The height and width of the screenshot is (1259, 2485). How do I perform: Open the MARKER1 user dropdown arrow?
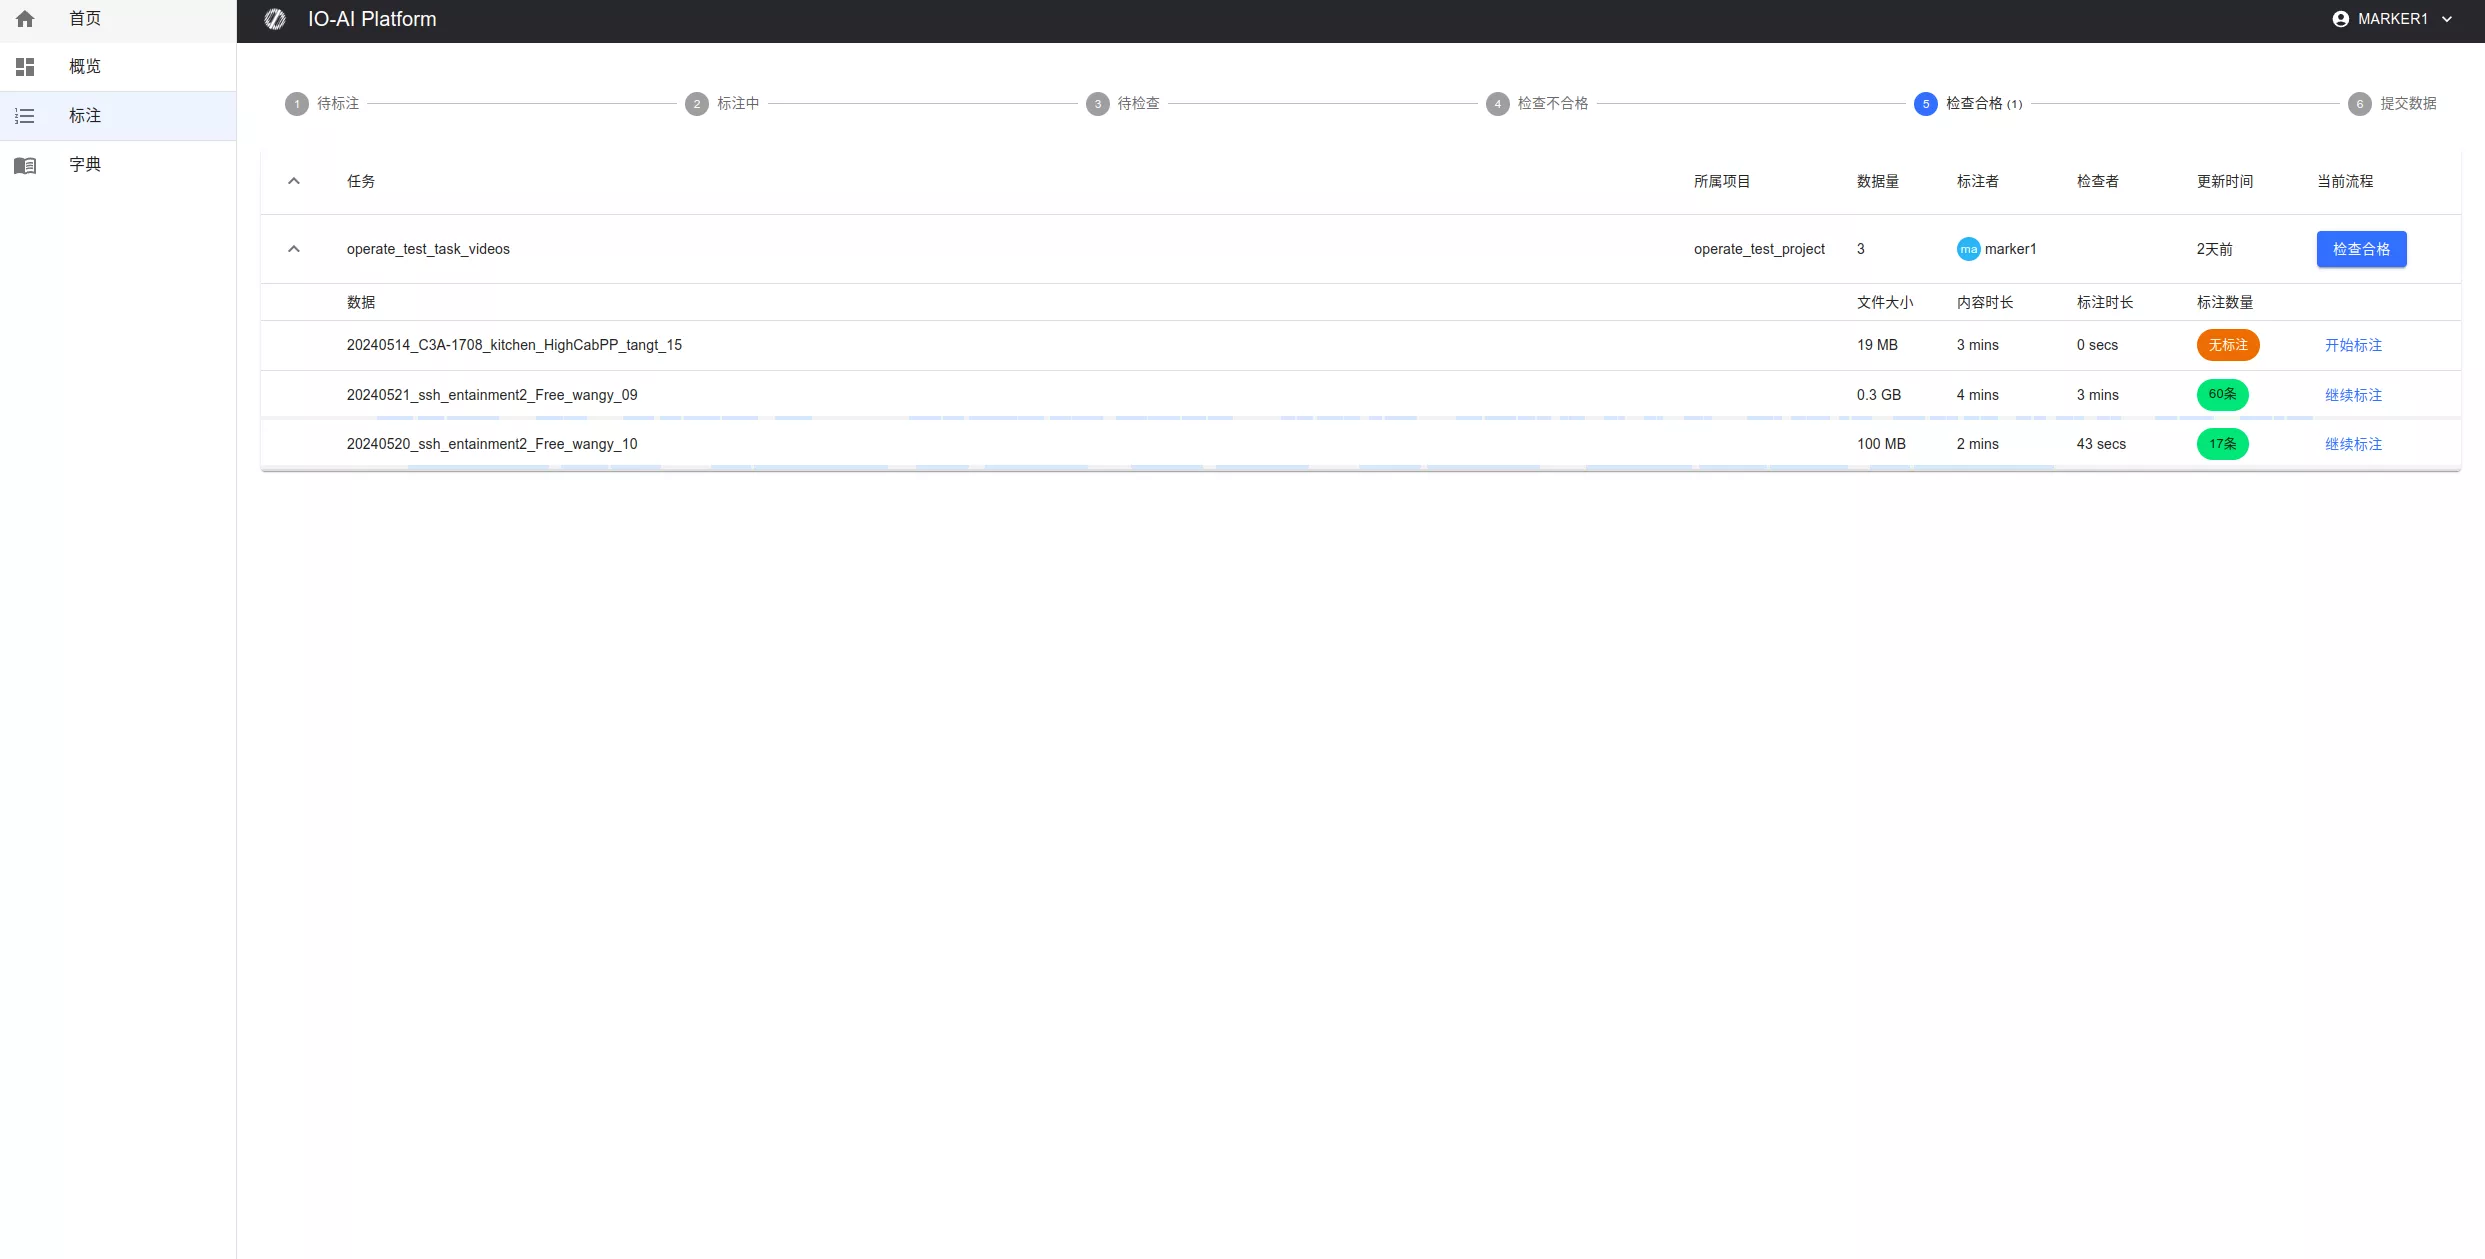click(2447, 19)
